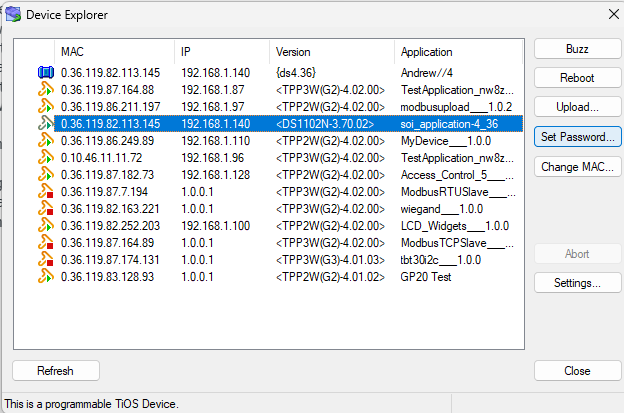624x413 pixels.
Task: Click the red stopped icon for ModbusRTUSlave device
Action: [x=46, y=191]
